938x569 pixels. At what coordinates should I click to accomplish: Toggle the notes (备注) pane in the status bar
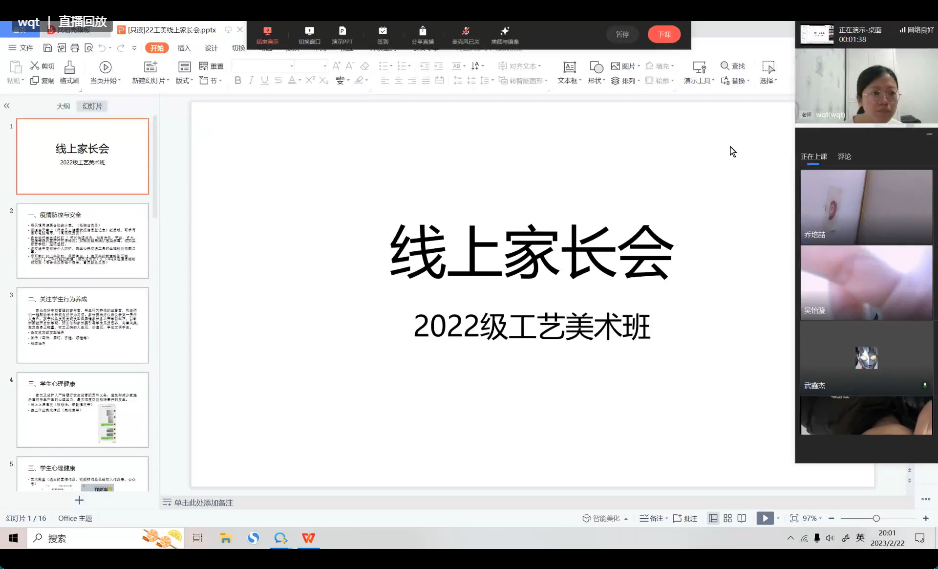point(651,518)
